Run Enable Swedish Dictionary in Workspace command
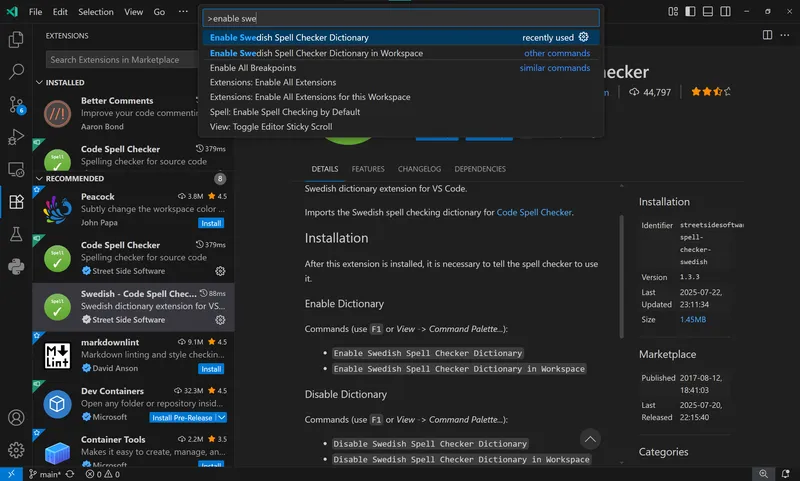800x481 pixels. point(401,53)
